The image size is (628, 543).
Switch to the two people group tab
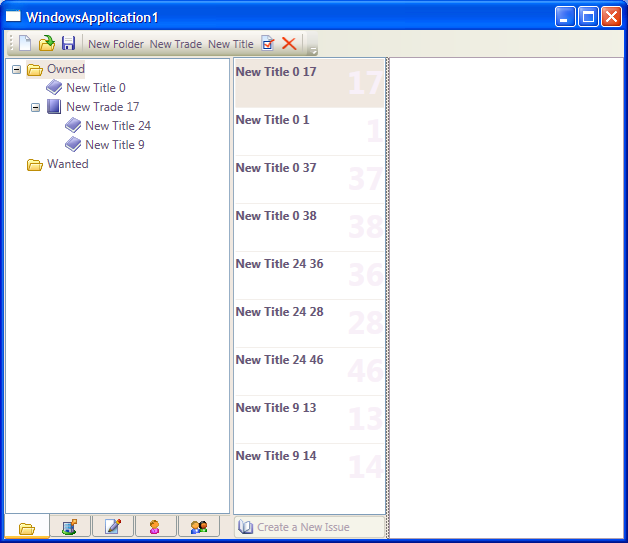(198, 527)
